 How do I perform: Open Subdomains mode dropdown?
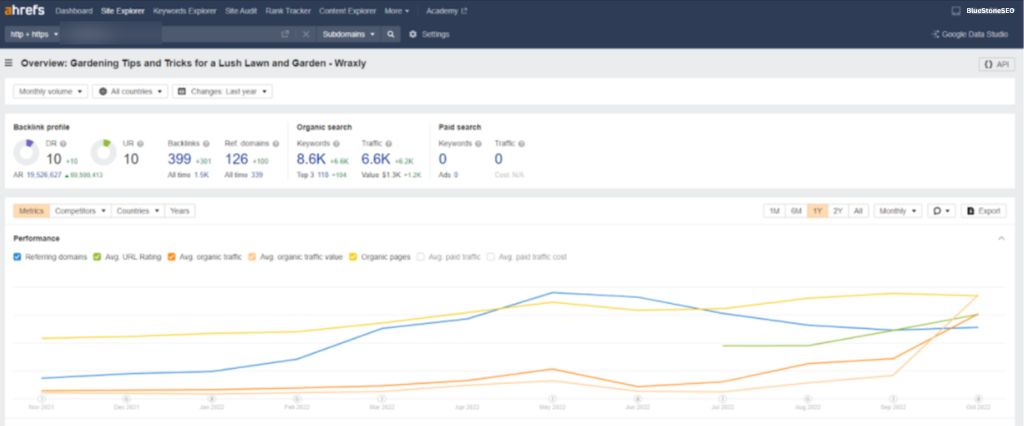click(348, 34)
